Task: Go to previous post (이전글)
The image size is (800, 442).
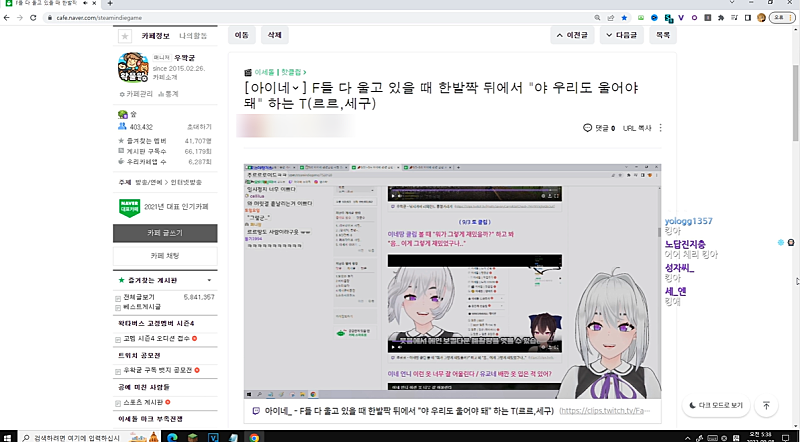Action: pyautogui.click(x=574, y=35)
